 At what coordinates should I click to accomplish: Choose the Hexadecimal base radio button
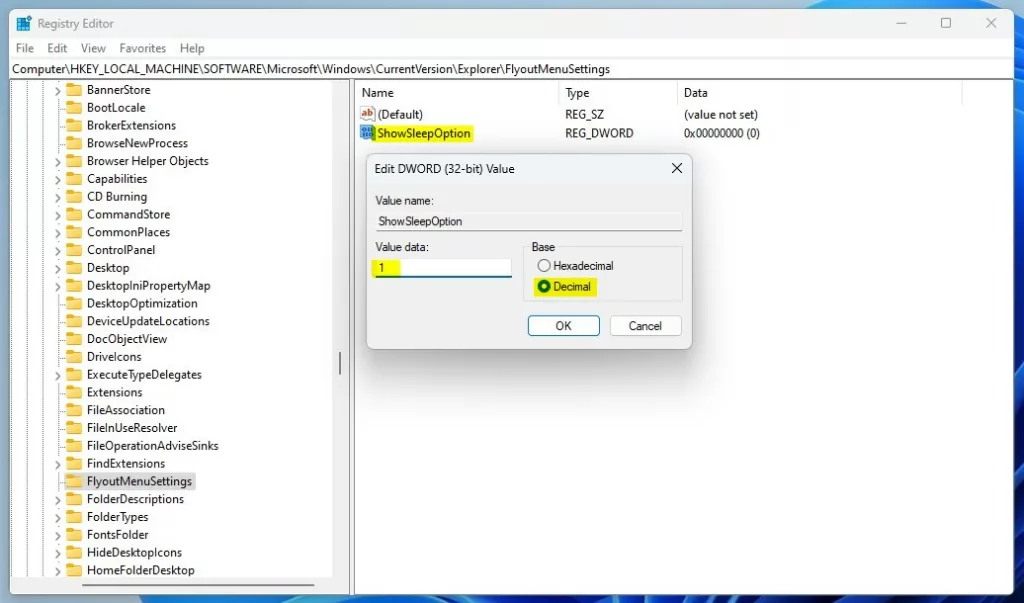[x=543, y=266]
